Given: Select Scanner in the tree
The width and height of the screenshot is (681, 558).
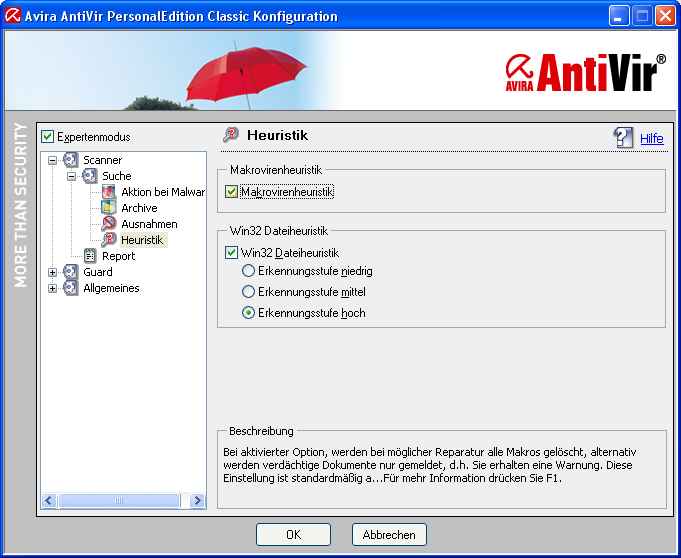Looking at the screenshot, I should [102, 160].
